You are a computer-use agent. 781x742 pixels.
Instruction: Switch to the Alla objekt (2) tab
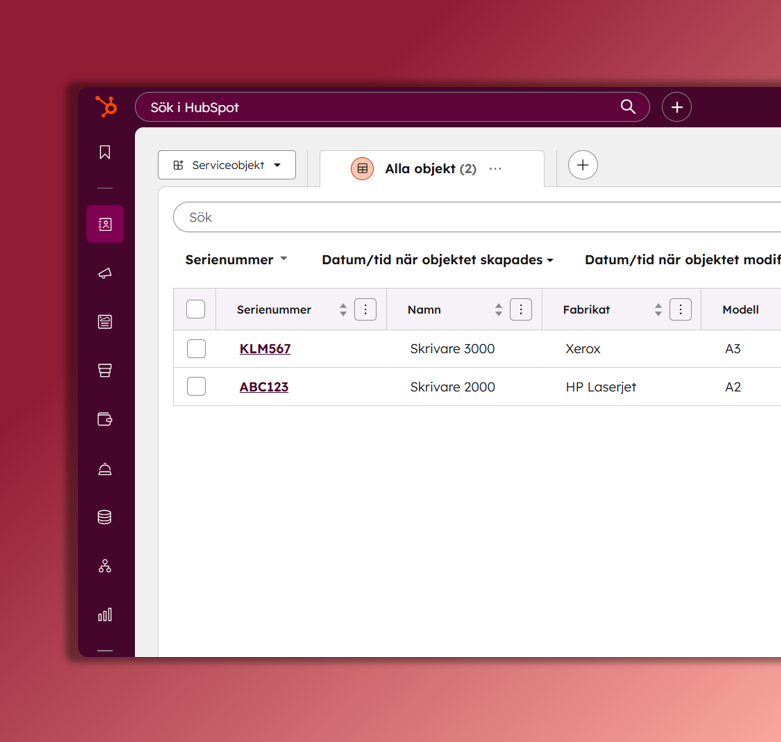click(x=430, y=169)
